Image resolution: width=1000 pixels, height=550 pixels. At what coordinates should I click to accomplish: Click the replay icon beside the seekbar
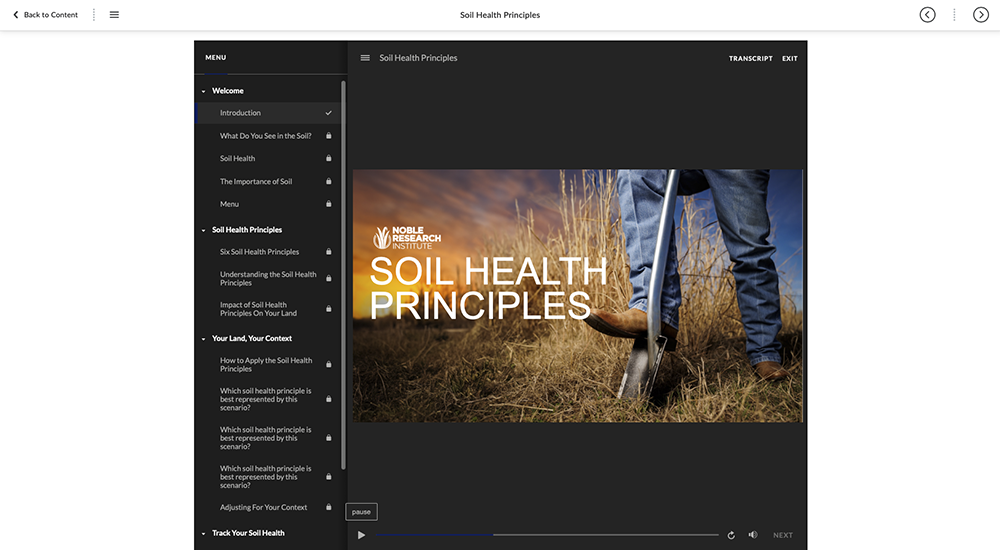tap(731, 535)
